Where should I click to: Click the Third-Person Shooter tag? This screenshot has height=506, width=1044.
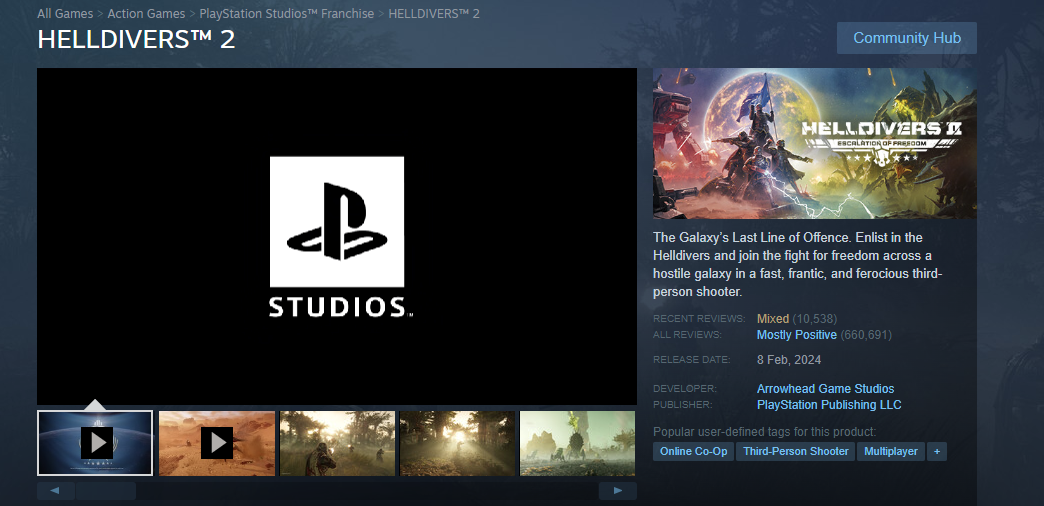click(x=796, y=451)
